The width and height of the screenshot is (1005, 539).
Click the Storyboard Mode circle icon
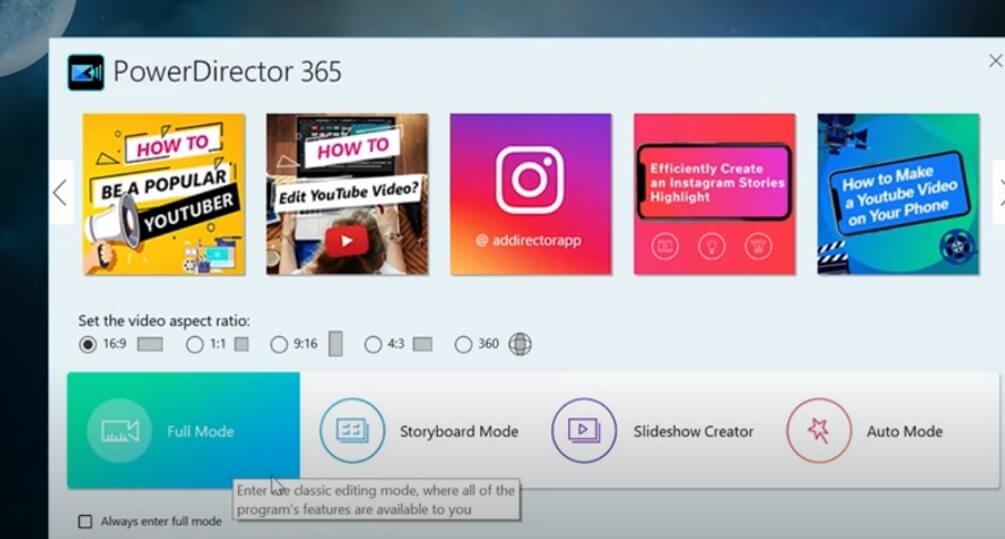[x=353, y=431]
